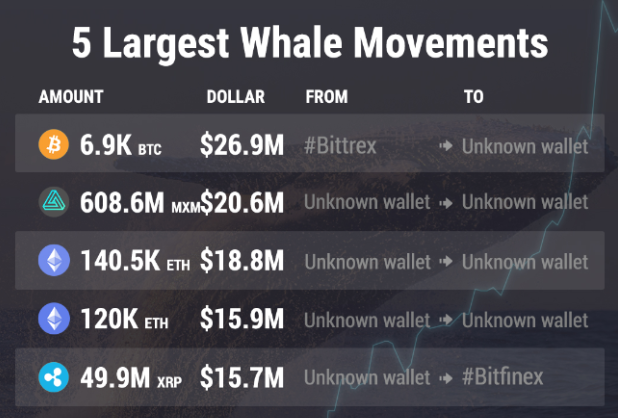The width and height of the screenshot is (618, 418).
Task: Click the arrow icon in the MXM row
Action: (x=446, y=203)
